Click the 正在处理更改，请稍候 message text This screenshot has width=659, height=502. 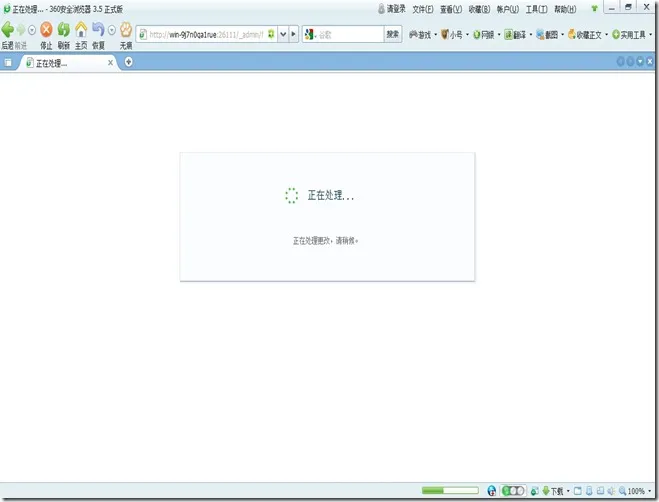click(x=325, y=240)
